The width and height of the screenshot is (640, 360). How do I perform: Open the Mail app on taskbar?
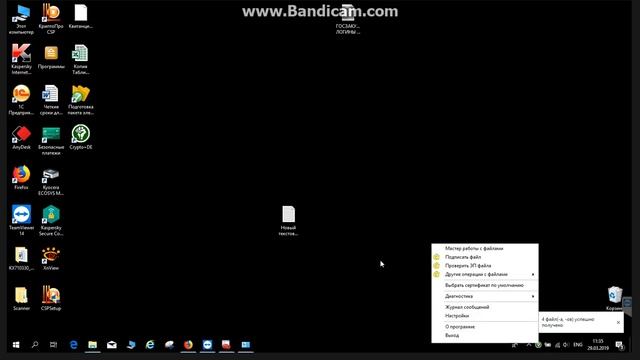click(x=112, y=345)
